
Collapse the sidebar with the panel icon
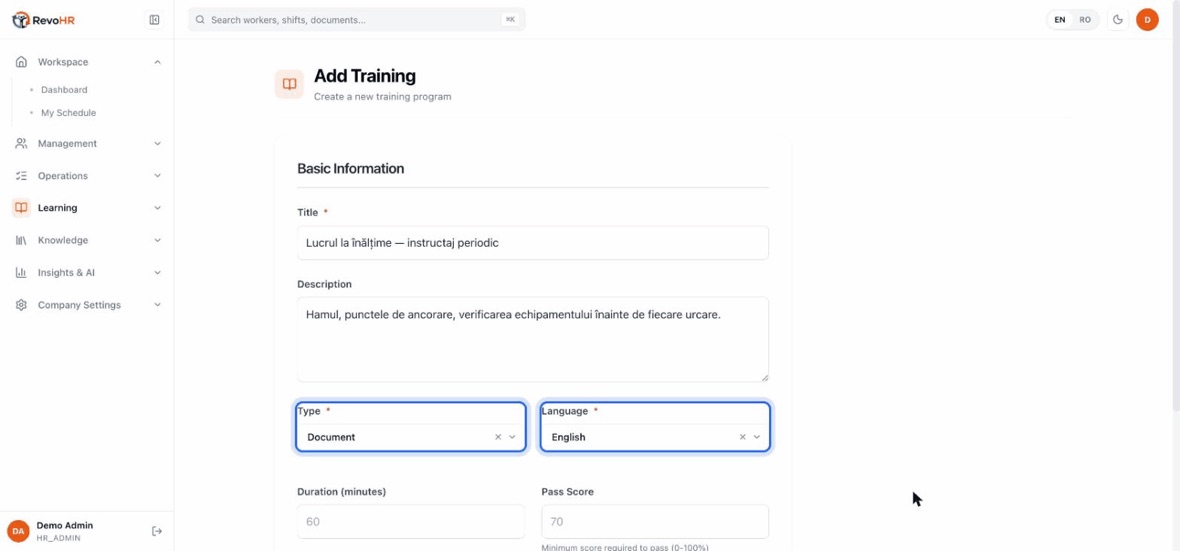pos(154,20)
